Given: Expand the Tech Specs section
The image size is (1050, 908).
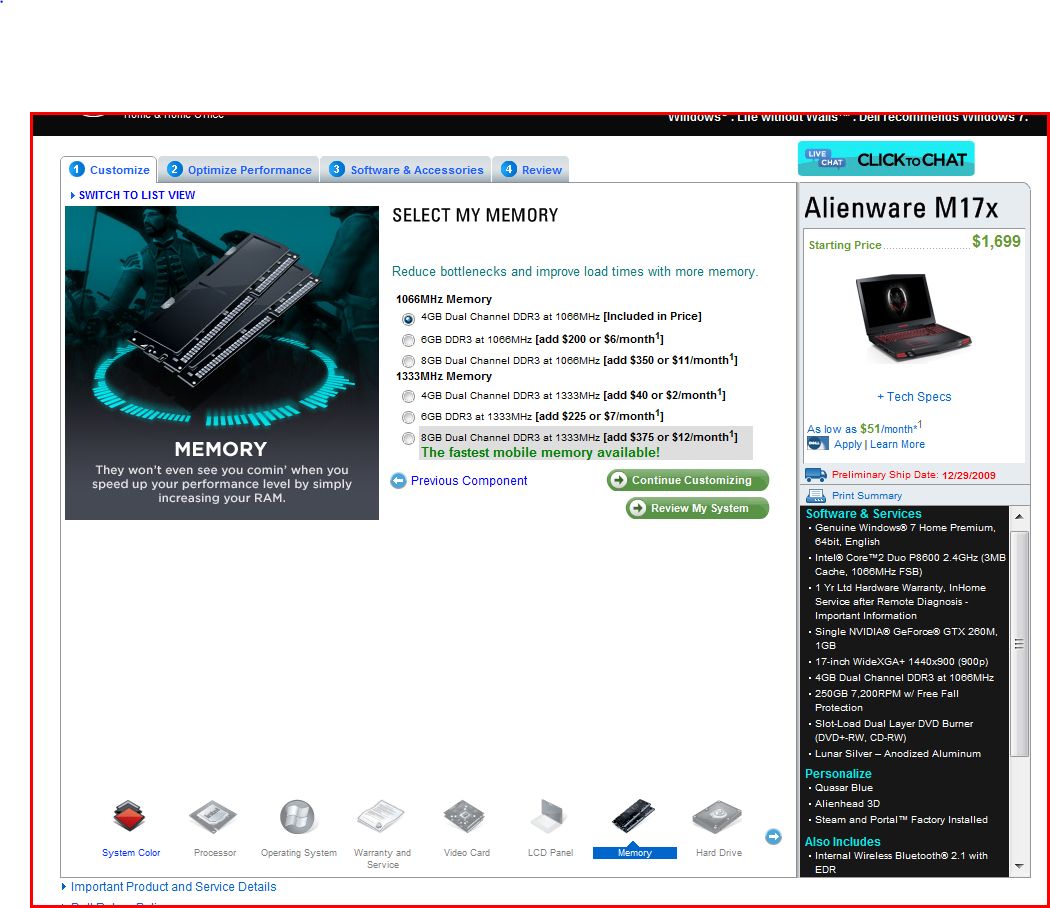Looking at the screenshot, I should coord(914,396).
